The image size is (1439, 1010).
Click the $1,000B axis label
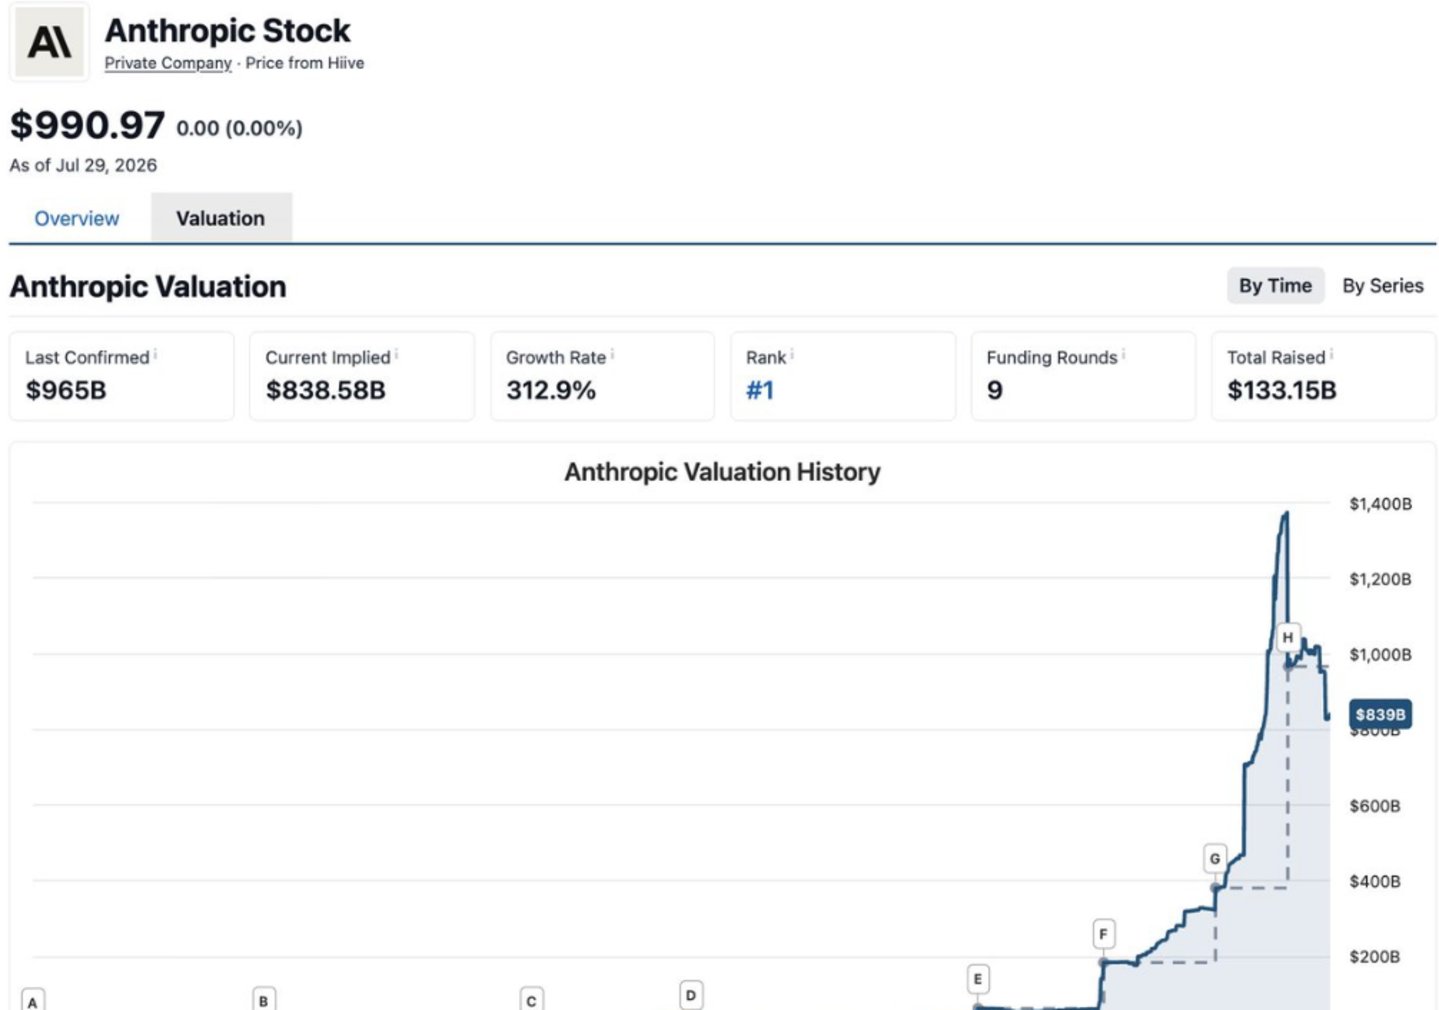[1380, 655]
